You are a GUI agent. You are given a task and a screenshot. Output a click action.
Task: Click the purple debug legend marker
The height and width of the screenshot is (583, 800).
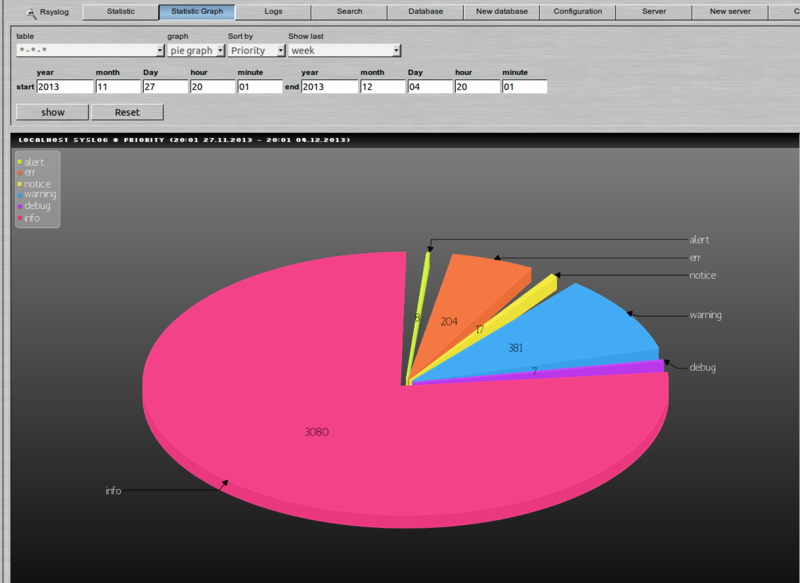click(19, 206)
